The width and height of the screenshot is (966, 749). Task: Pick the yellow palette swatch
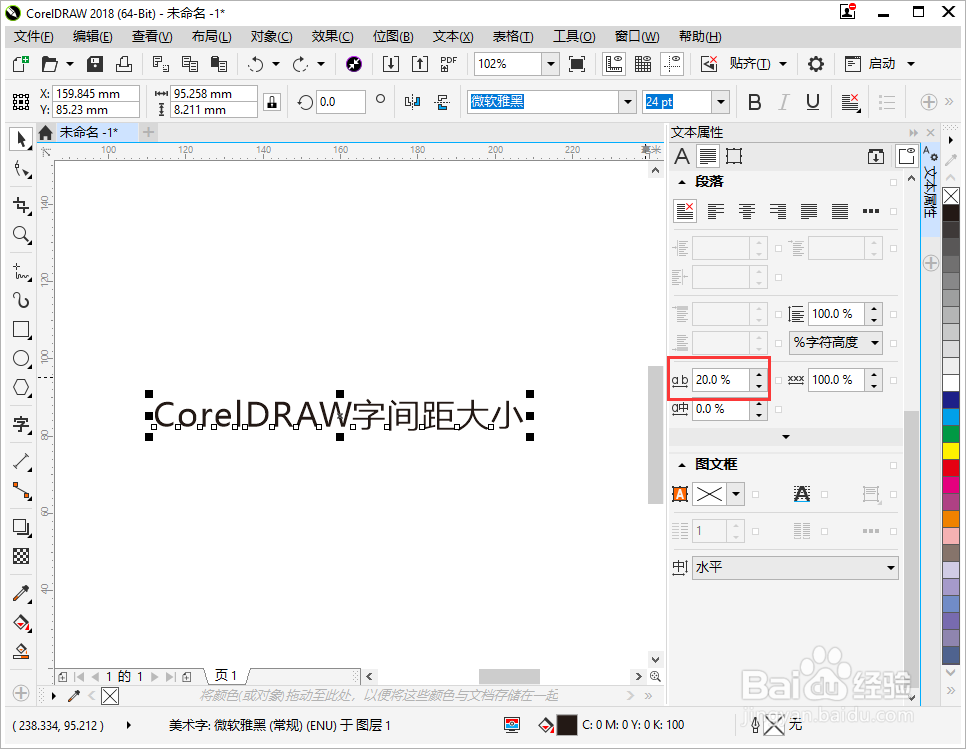pos(951,451)
